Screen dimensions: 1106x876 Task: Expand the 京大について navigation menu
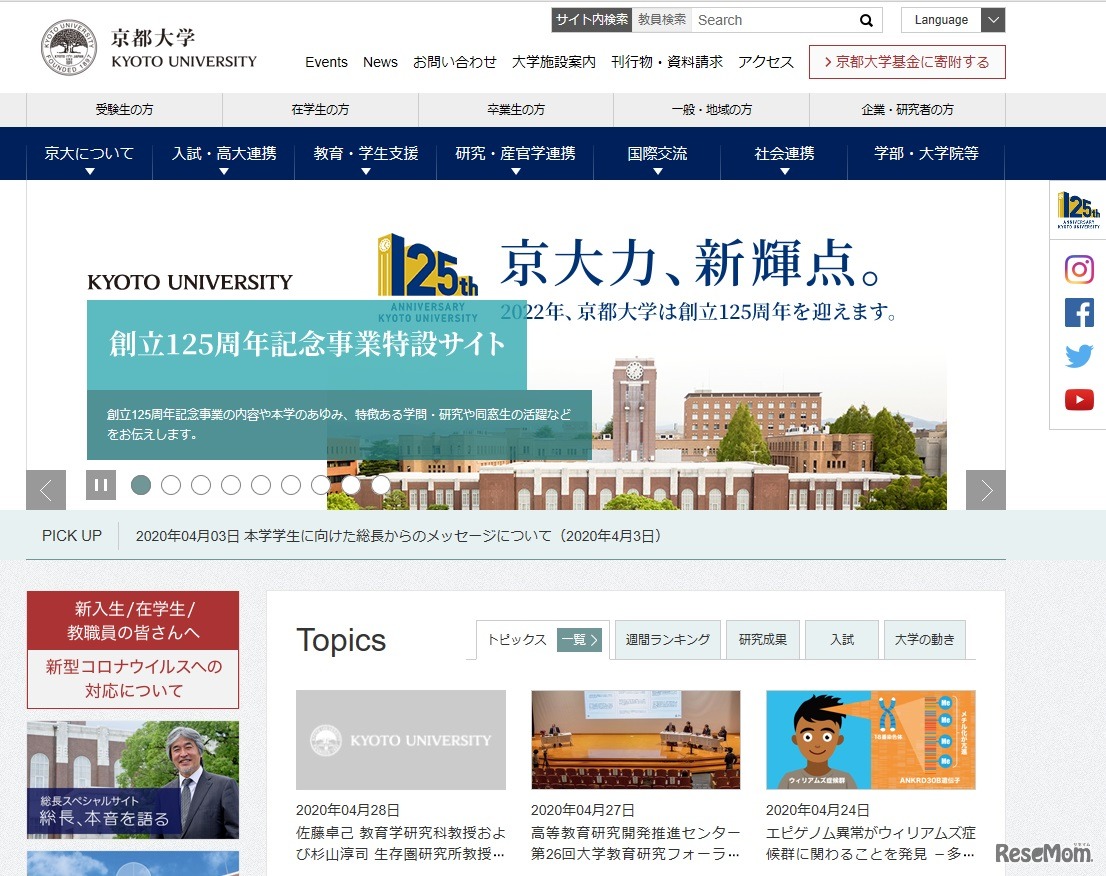[x=88, y=153]
